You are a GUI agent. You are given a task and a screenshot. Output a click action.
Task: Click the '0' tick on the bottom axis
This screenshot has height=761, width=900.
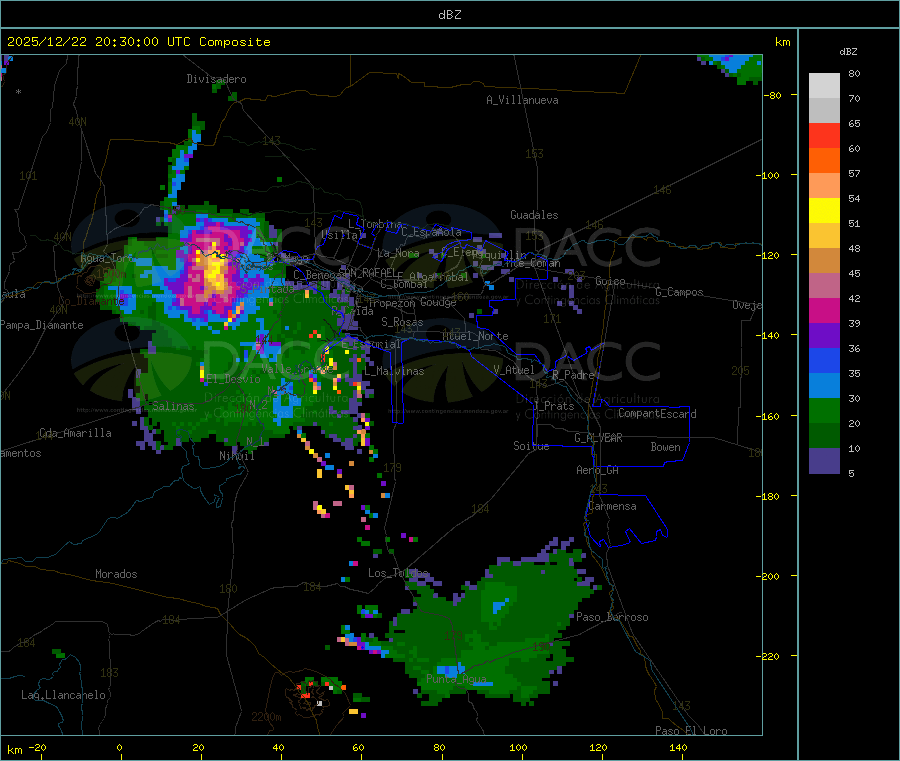coord(119,747)
